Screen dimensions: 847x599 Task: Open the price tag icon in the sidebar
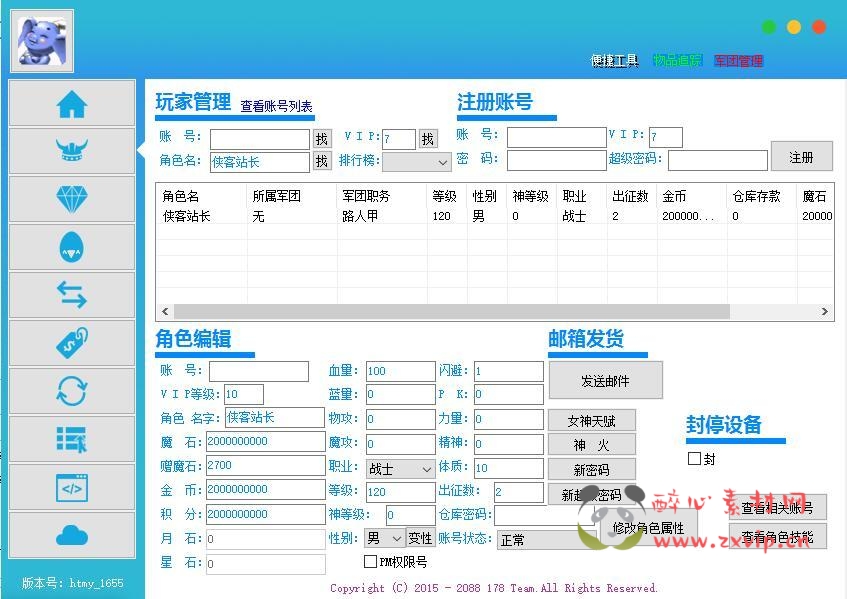(71, 343)
